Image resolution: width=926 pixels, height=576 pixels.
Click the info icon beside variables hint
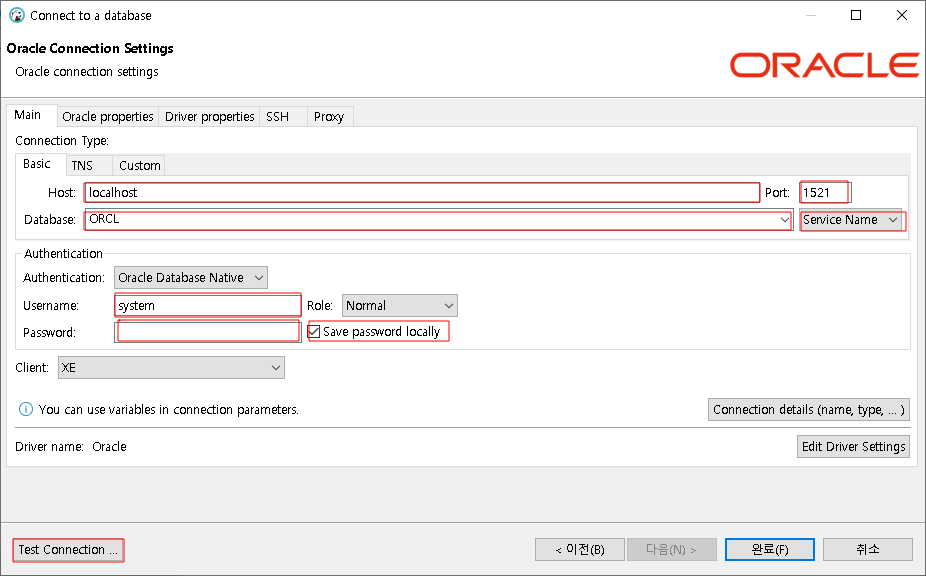pyautogui.click(x=26, y=409)
